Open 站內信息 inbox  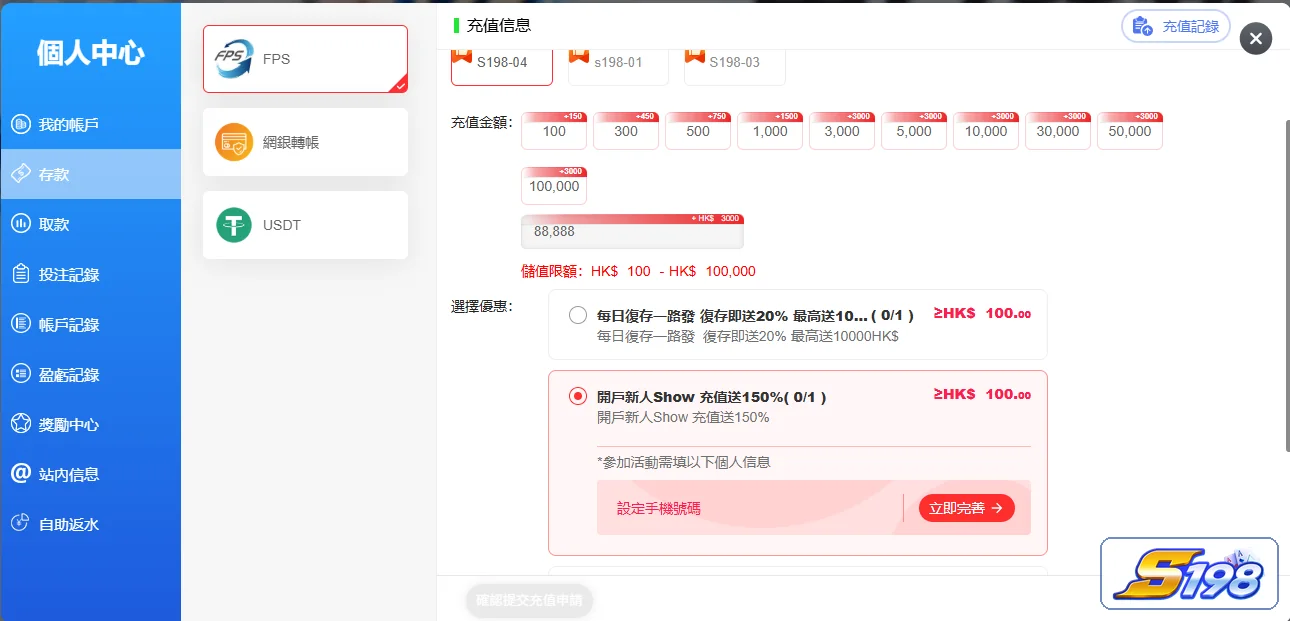click(90, 474)
